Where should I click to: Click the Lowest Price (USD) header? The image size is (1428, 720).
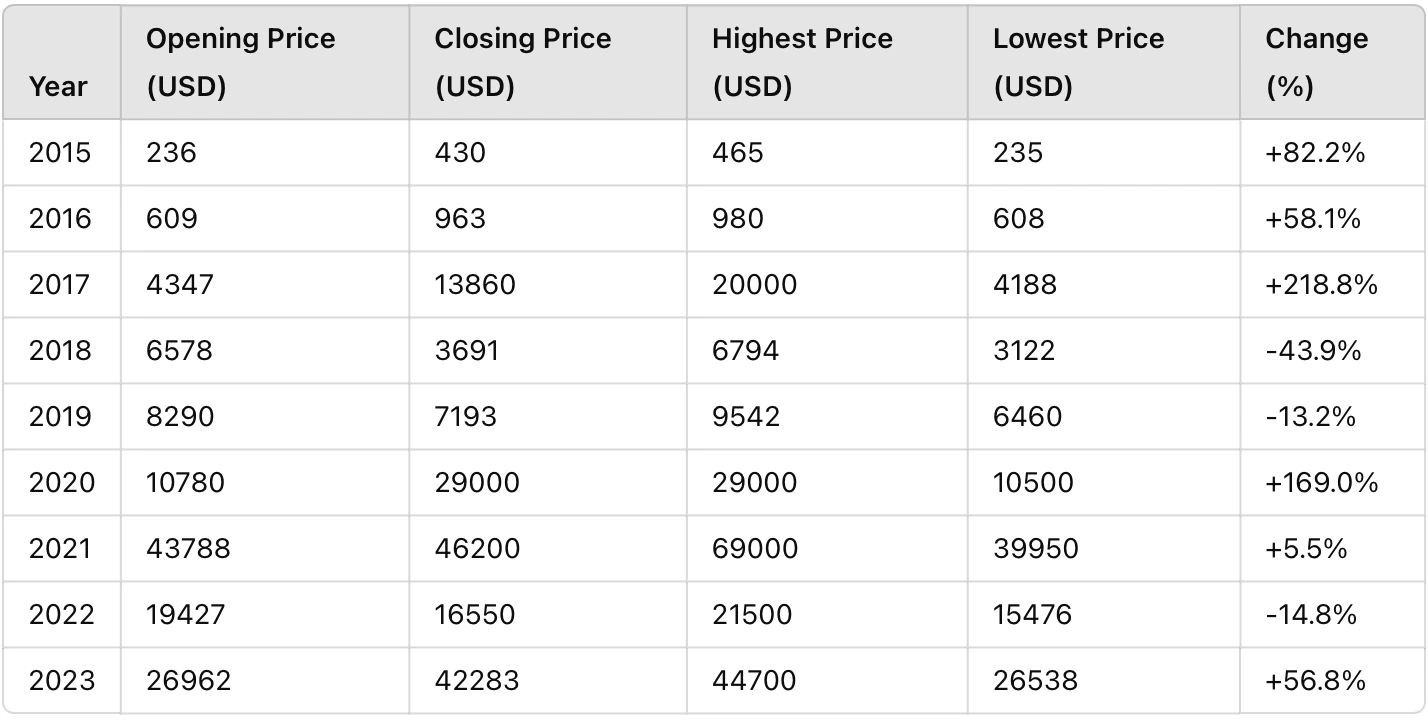[1079, 62]
